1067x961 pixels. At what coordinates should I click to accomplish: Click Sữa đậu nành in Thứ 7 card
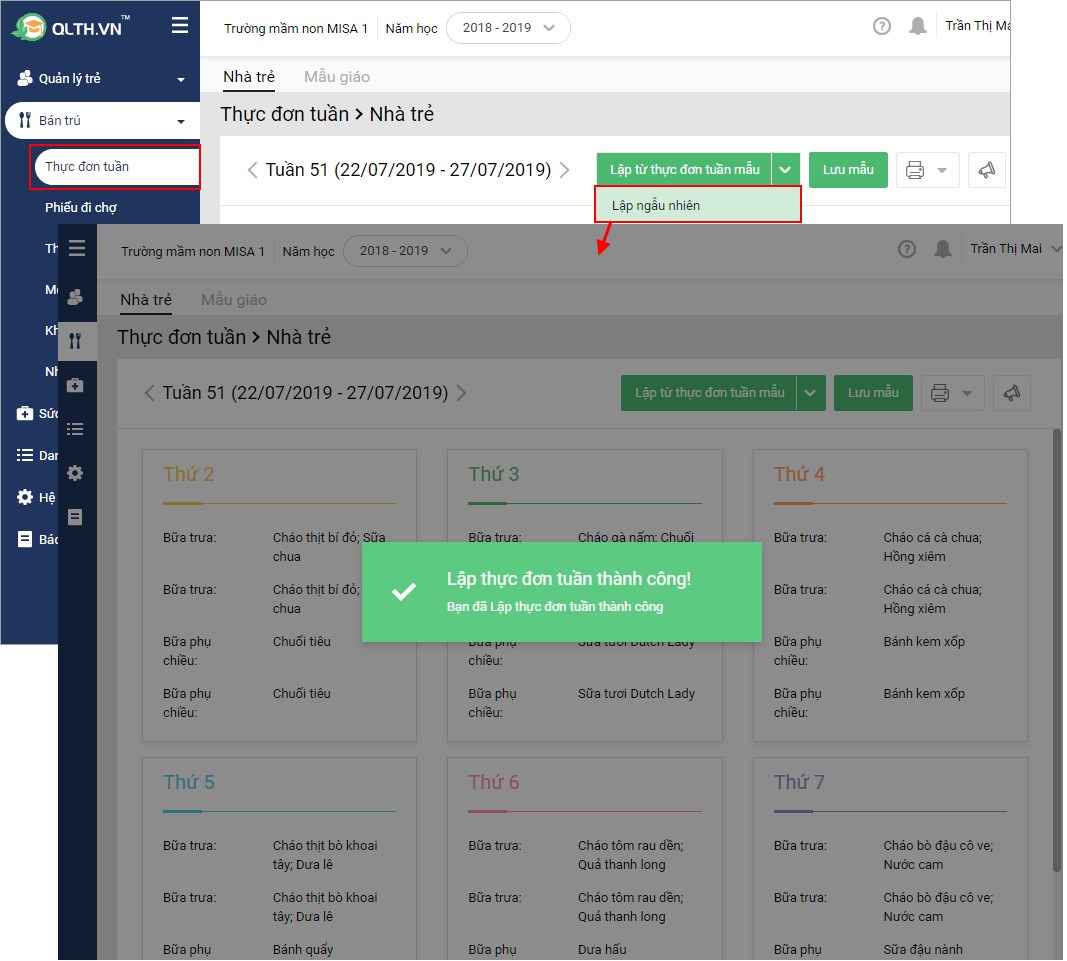(x=923, y=949)
